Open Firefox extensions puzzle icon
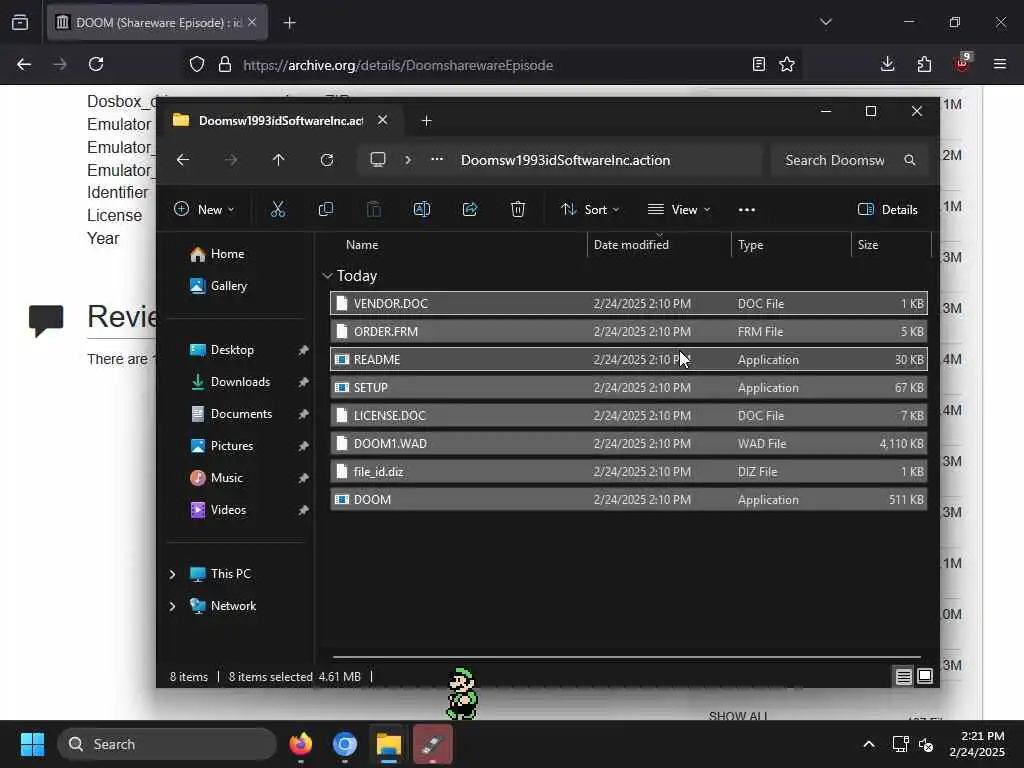This screenshot has height=768, width=1024. coord(924,64)
